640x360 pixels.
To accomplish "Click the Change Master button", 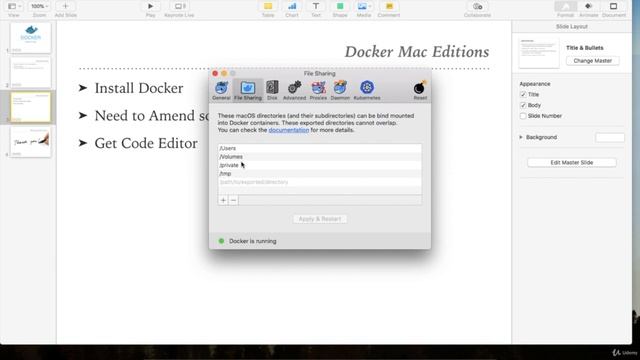I will click(593, 61).
